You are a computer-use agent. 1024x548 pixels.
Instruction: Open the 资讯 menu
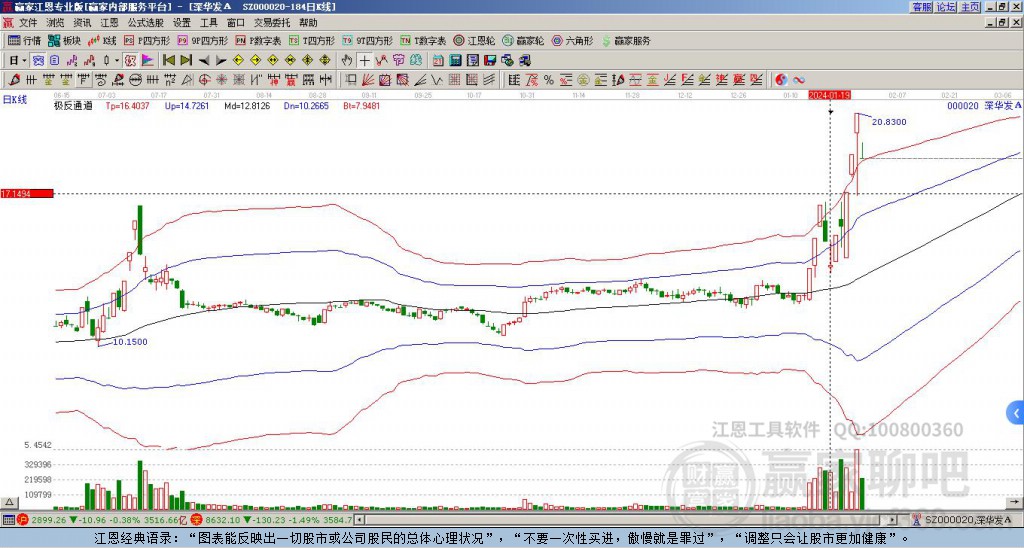pos(82,23)
